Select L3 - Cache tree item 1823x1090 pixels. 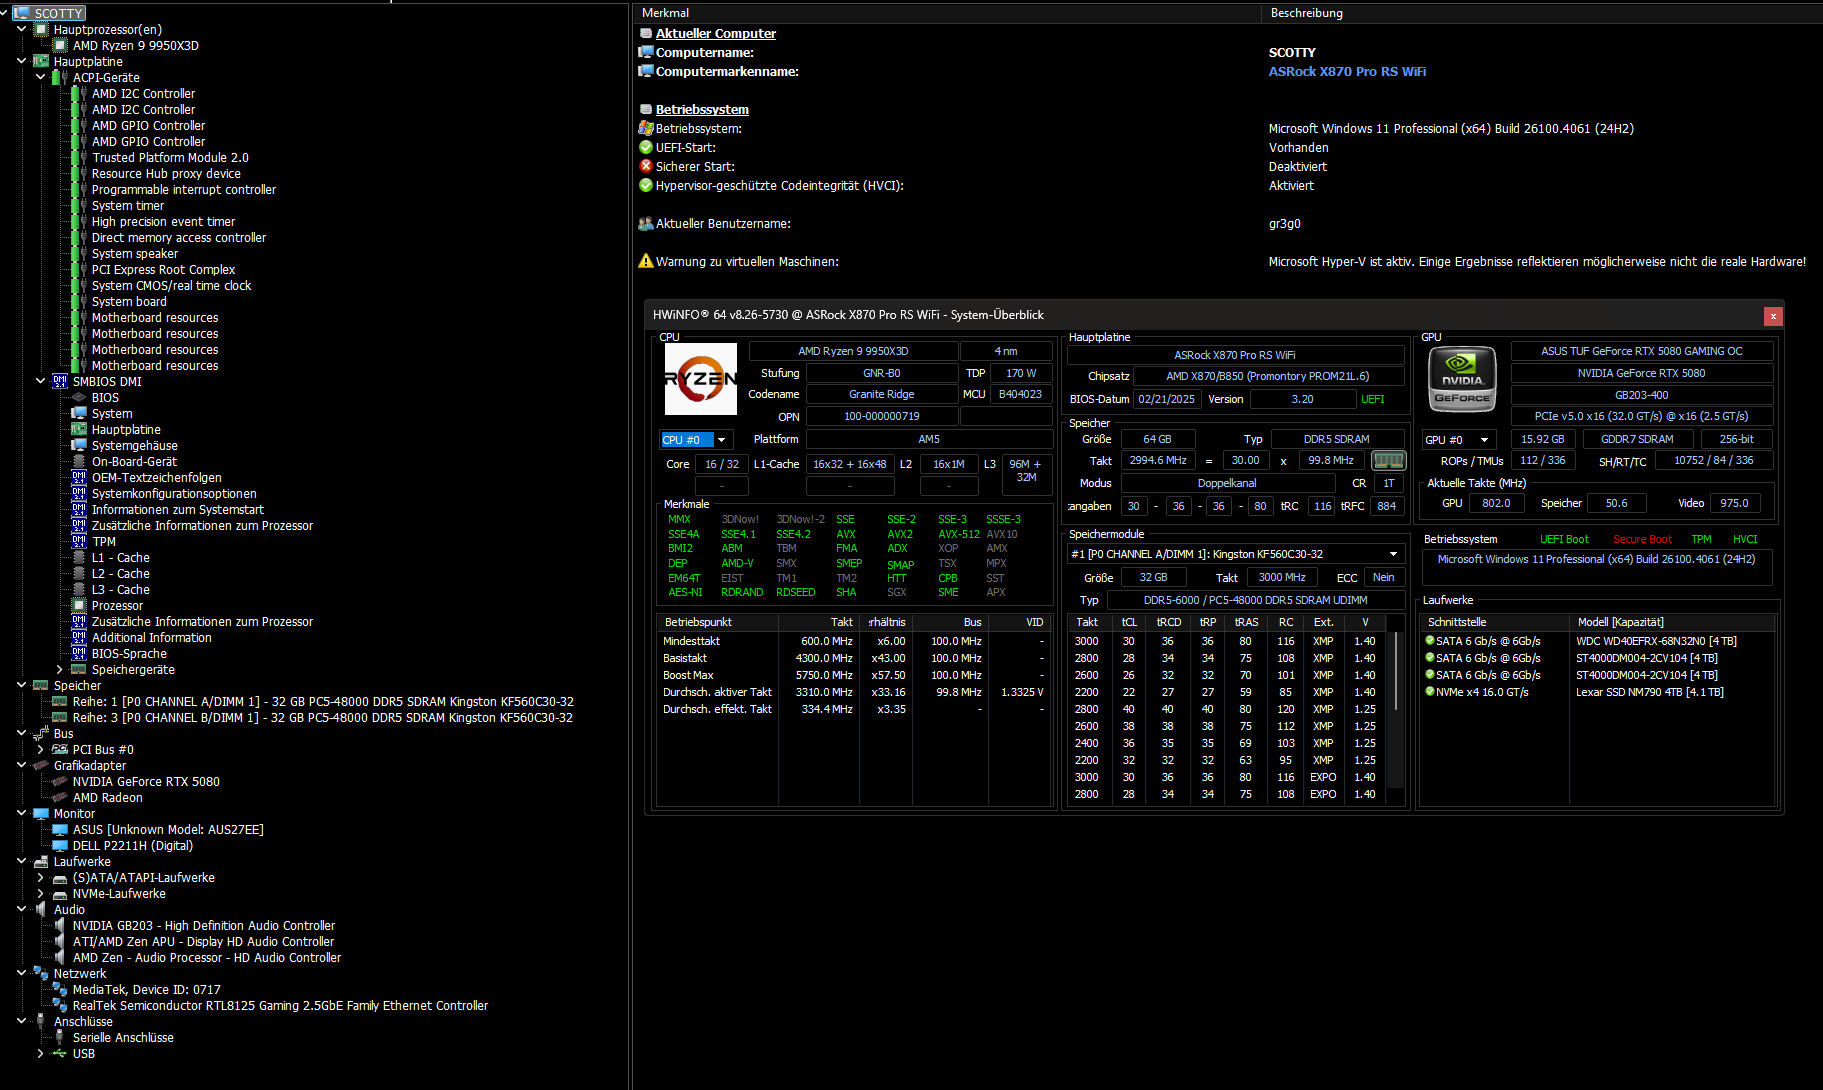120,589
